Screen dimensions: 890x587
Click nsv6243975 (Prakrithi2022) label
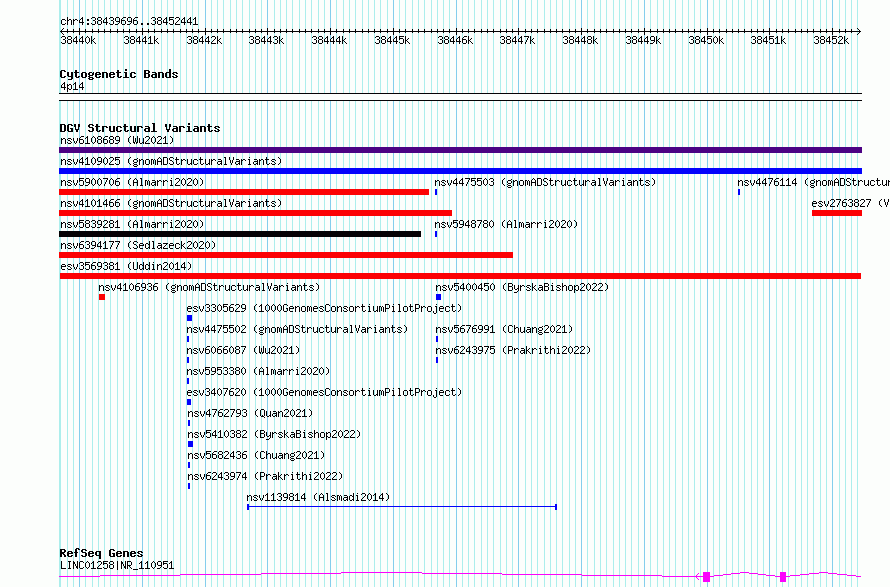point(513,350)
